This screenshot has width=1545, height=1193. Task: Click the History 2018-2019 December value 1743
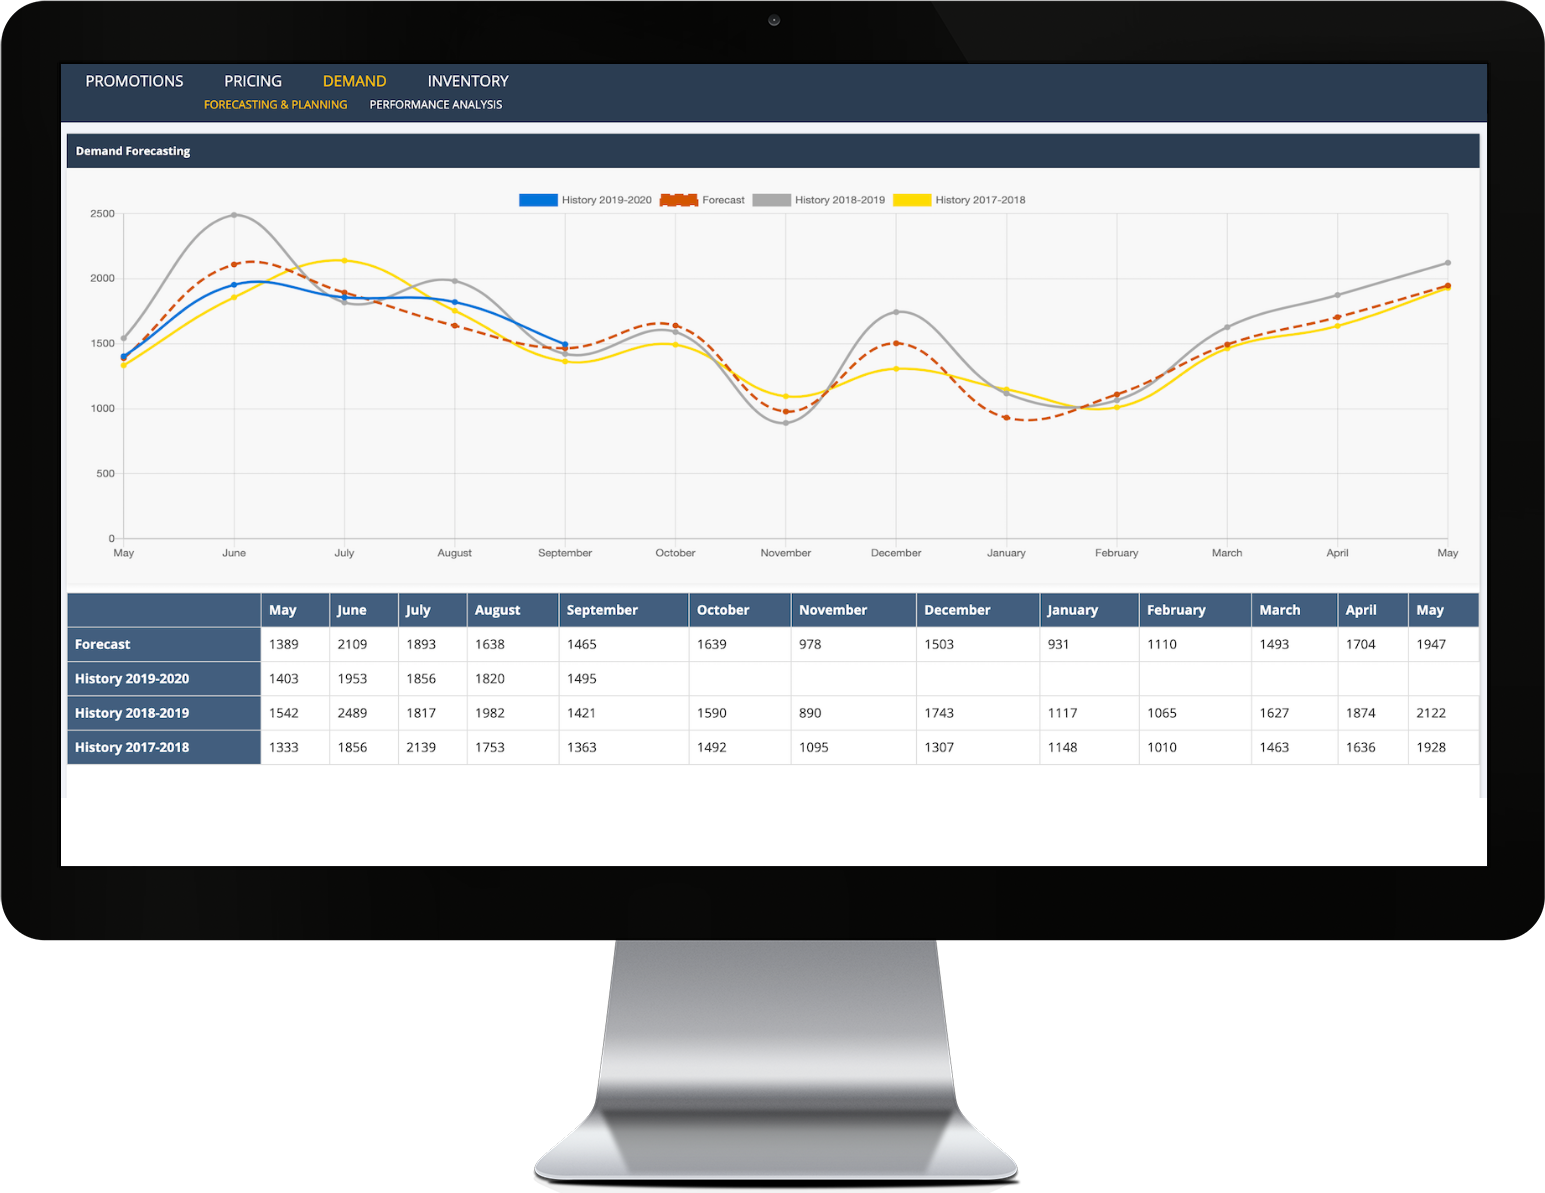(940, 713)
